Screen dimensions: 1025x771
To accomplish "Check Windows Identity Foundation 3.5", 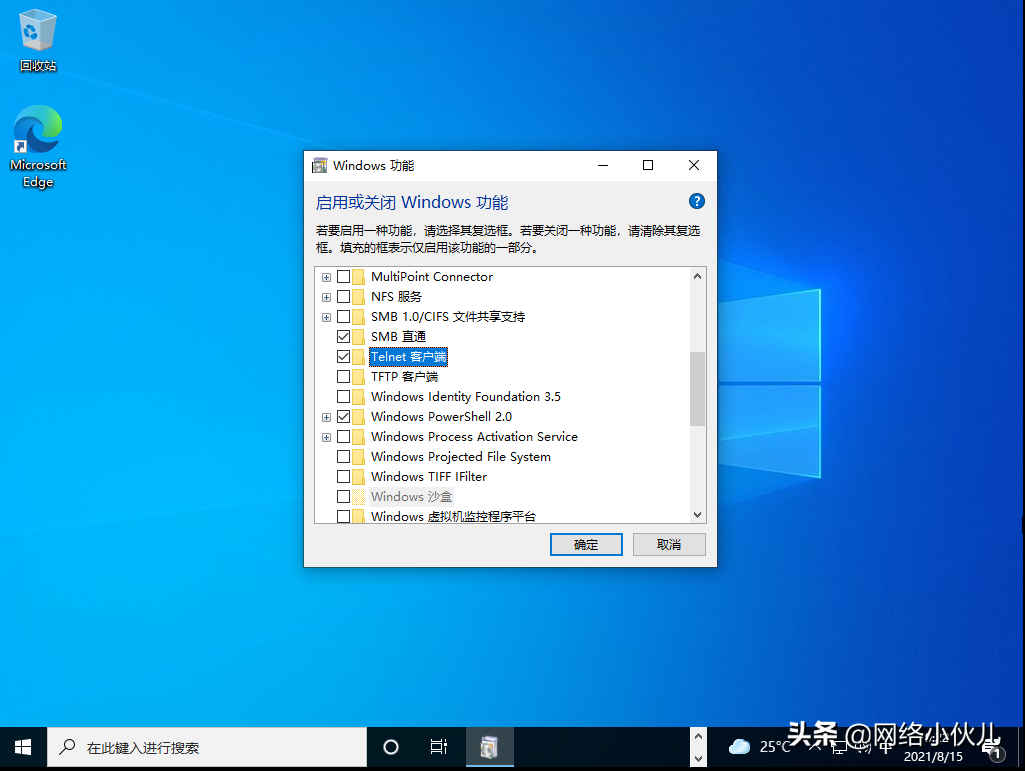I will [343, 396].
